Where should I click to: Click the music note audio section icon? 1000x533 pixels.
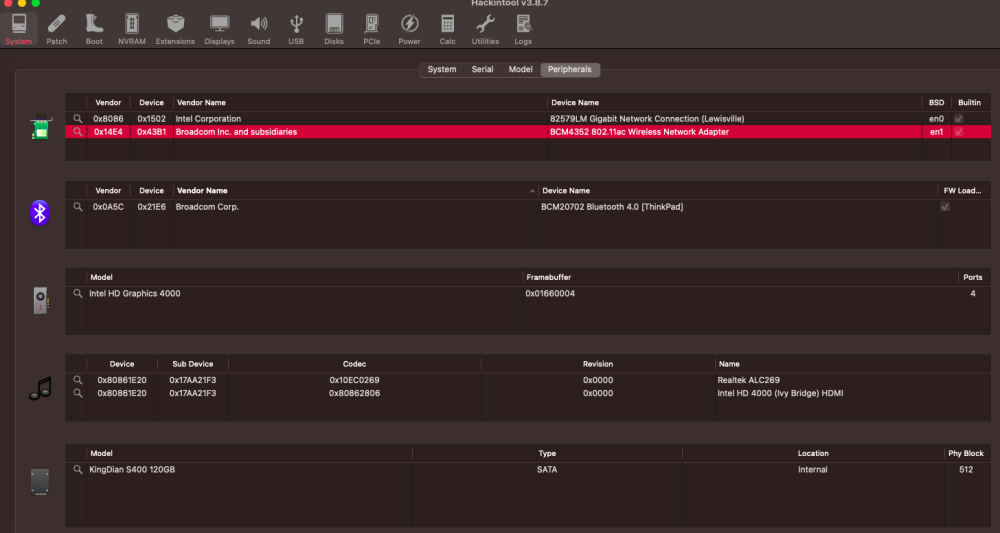tap(40, 388)
